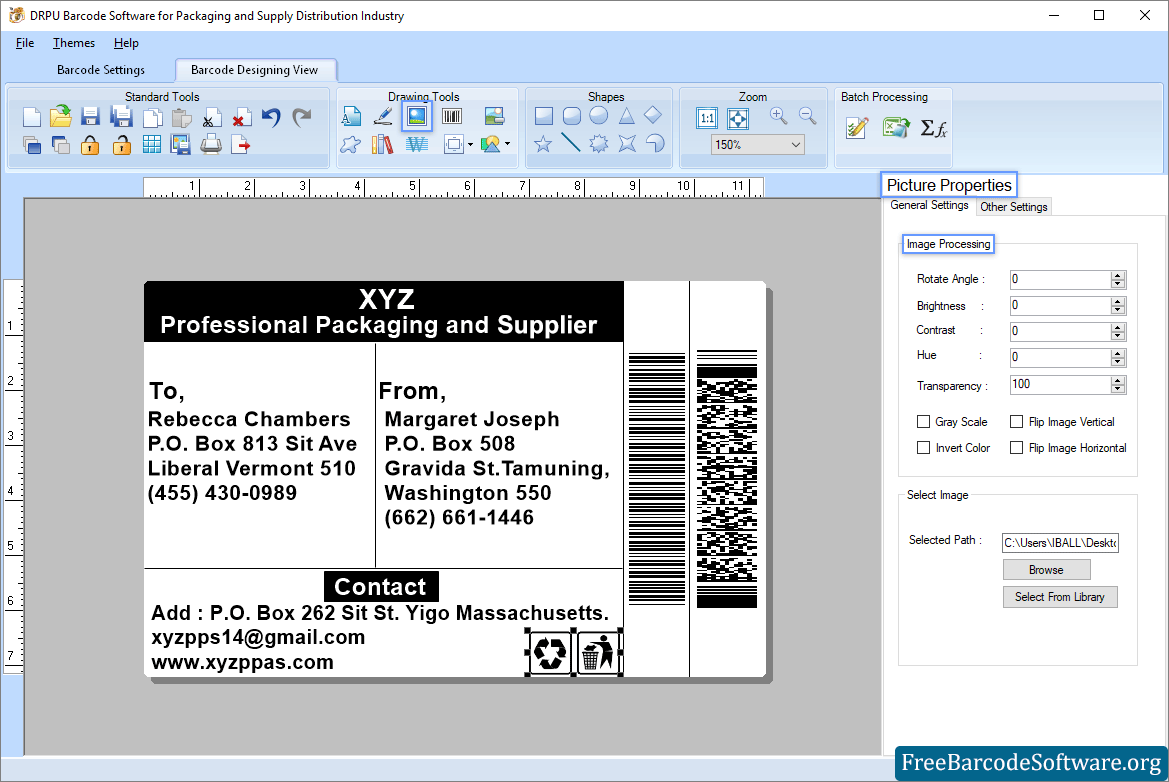Select the Line shape tool
The image size is (1169, 782).
coord(570,142)
